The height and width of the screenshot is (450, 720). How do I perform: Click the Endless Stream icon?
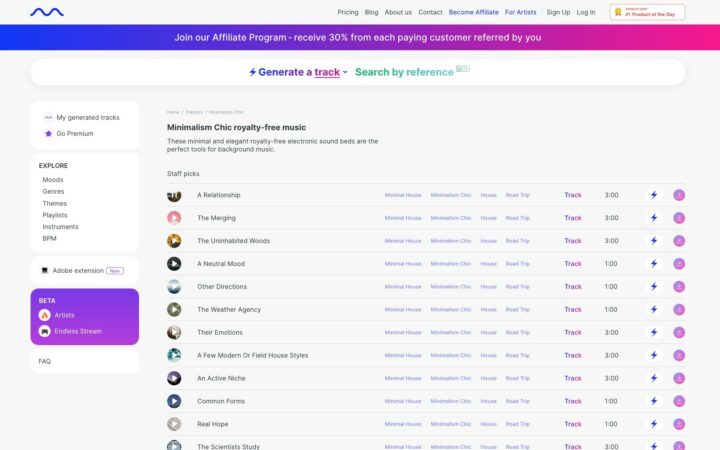(x=44, y=331)
